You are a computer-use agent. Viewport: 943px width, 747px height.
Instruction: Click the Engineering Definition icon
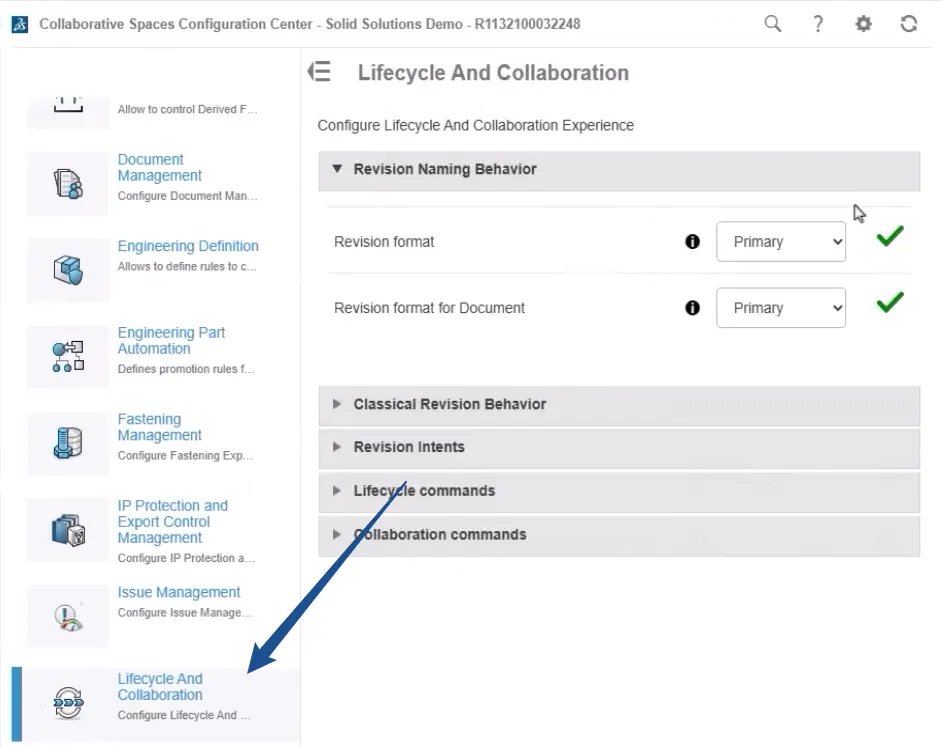[68, 270]
